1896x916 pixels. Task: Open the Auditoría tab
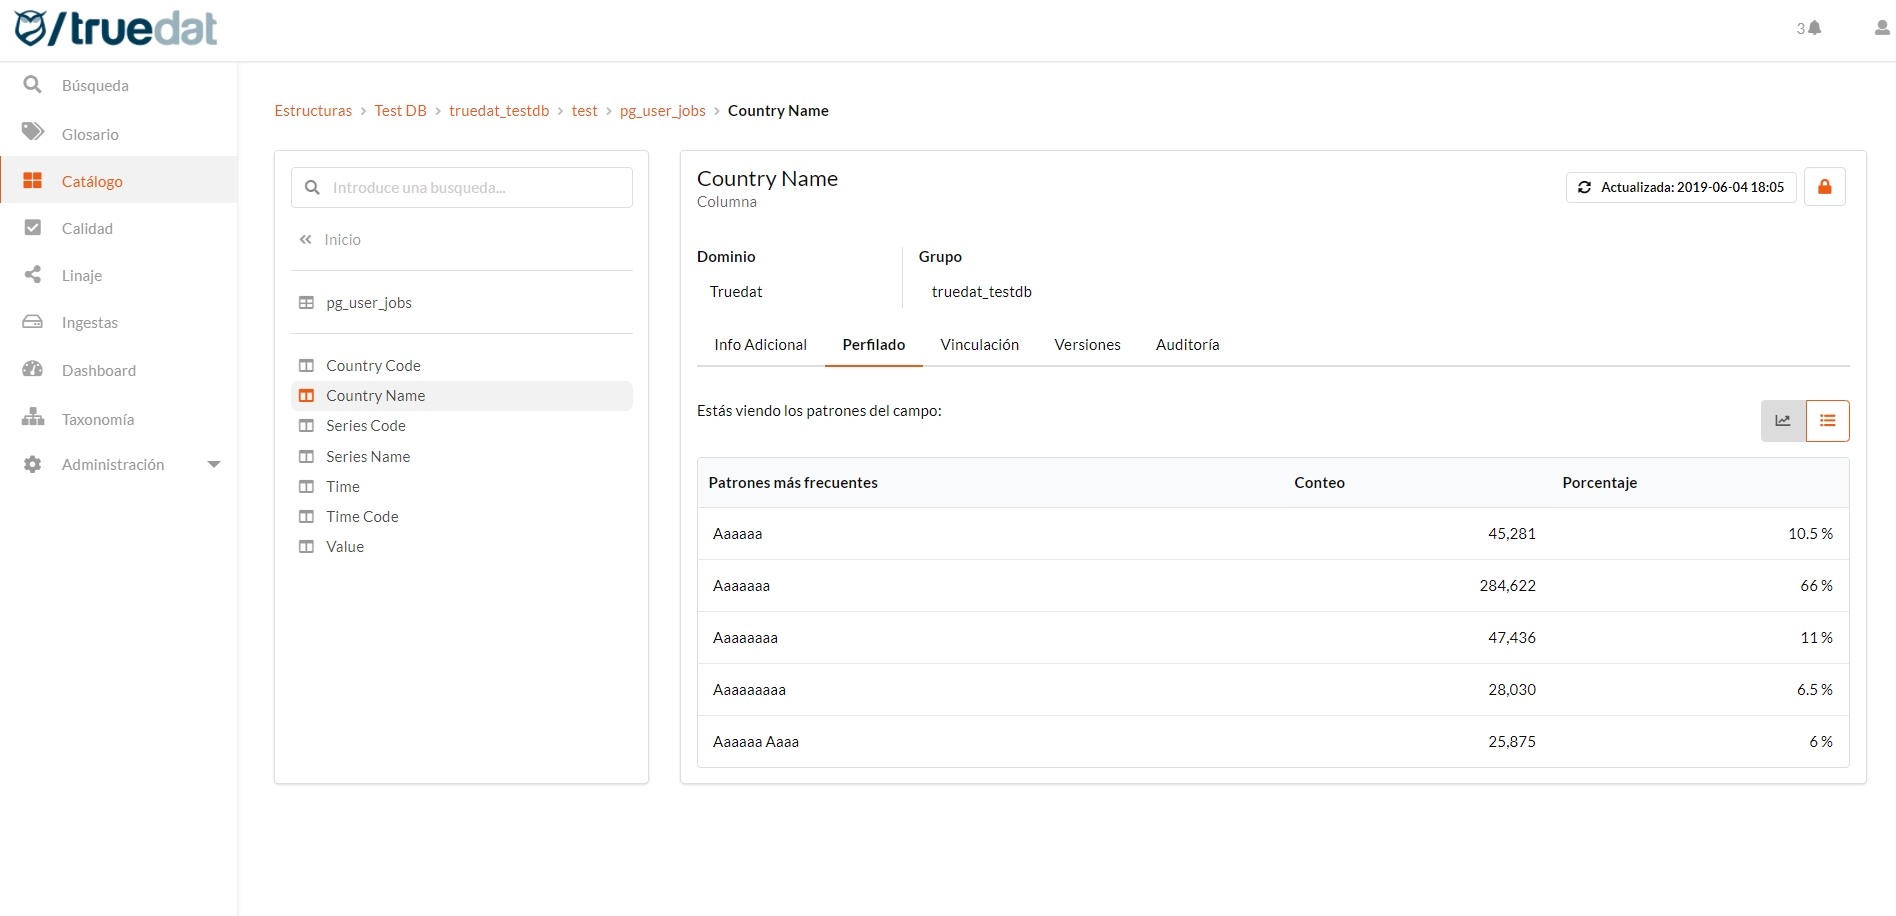click(1187, 345)
